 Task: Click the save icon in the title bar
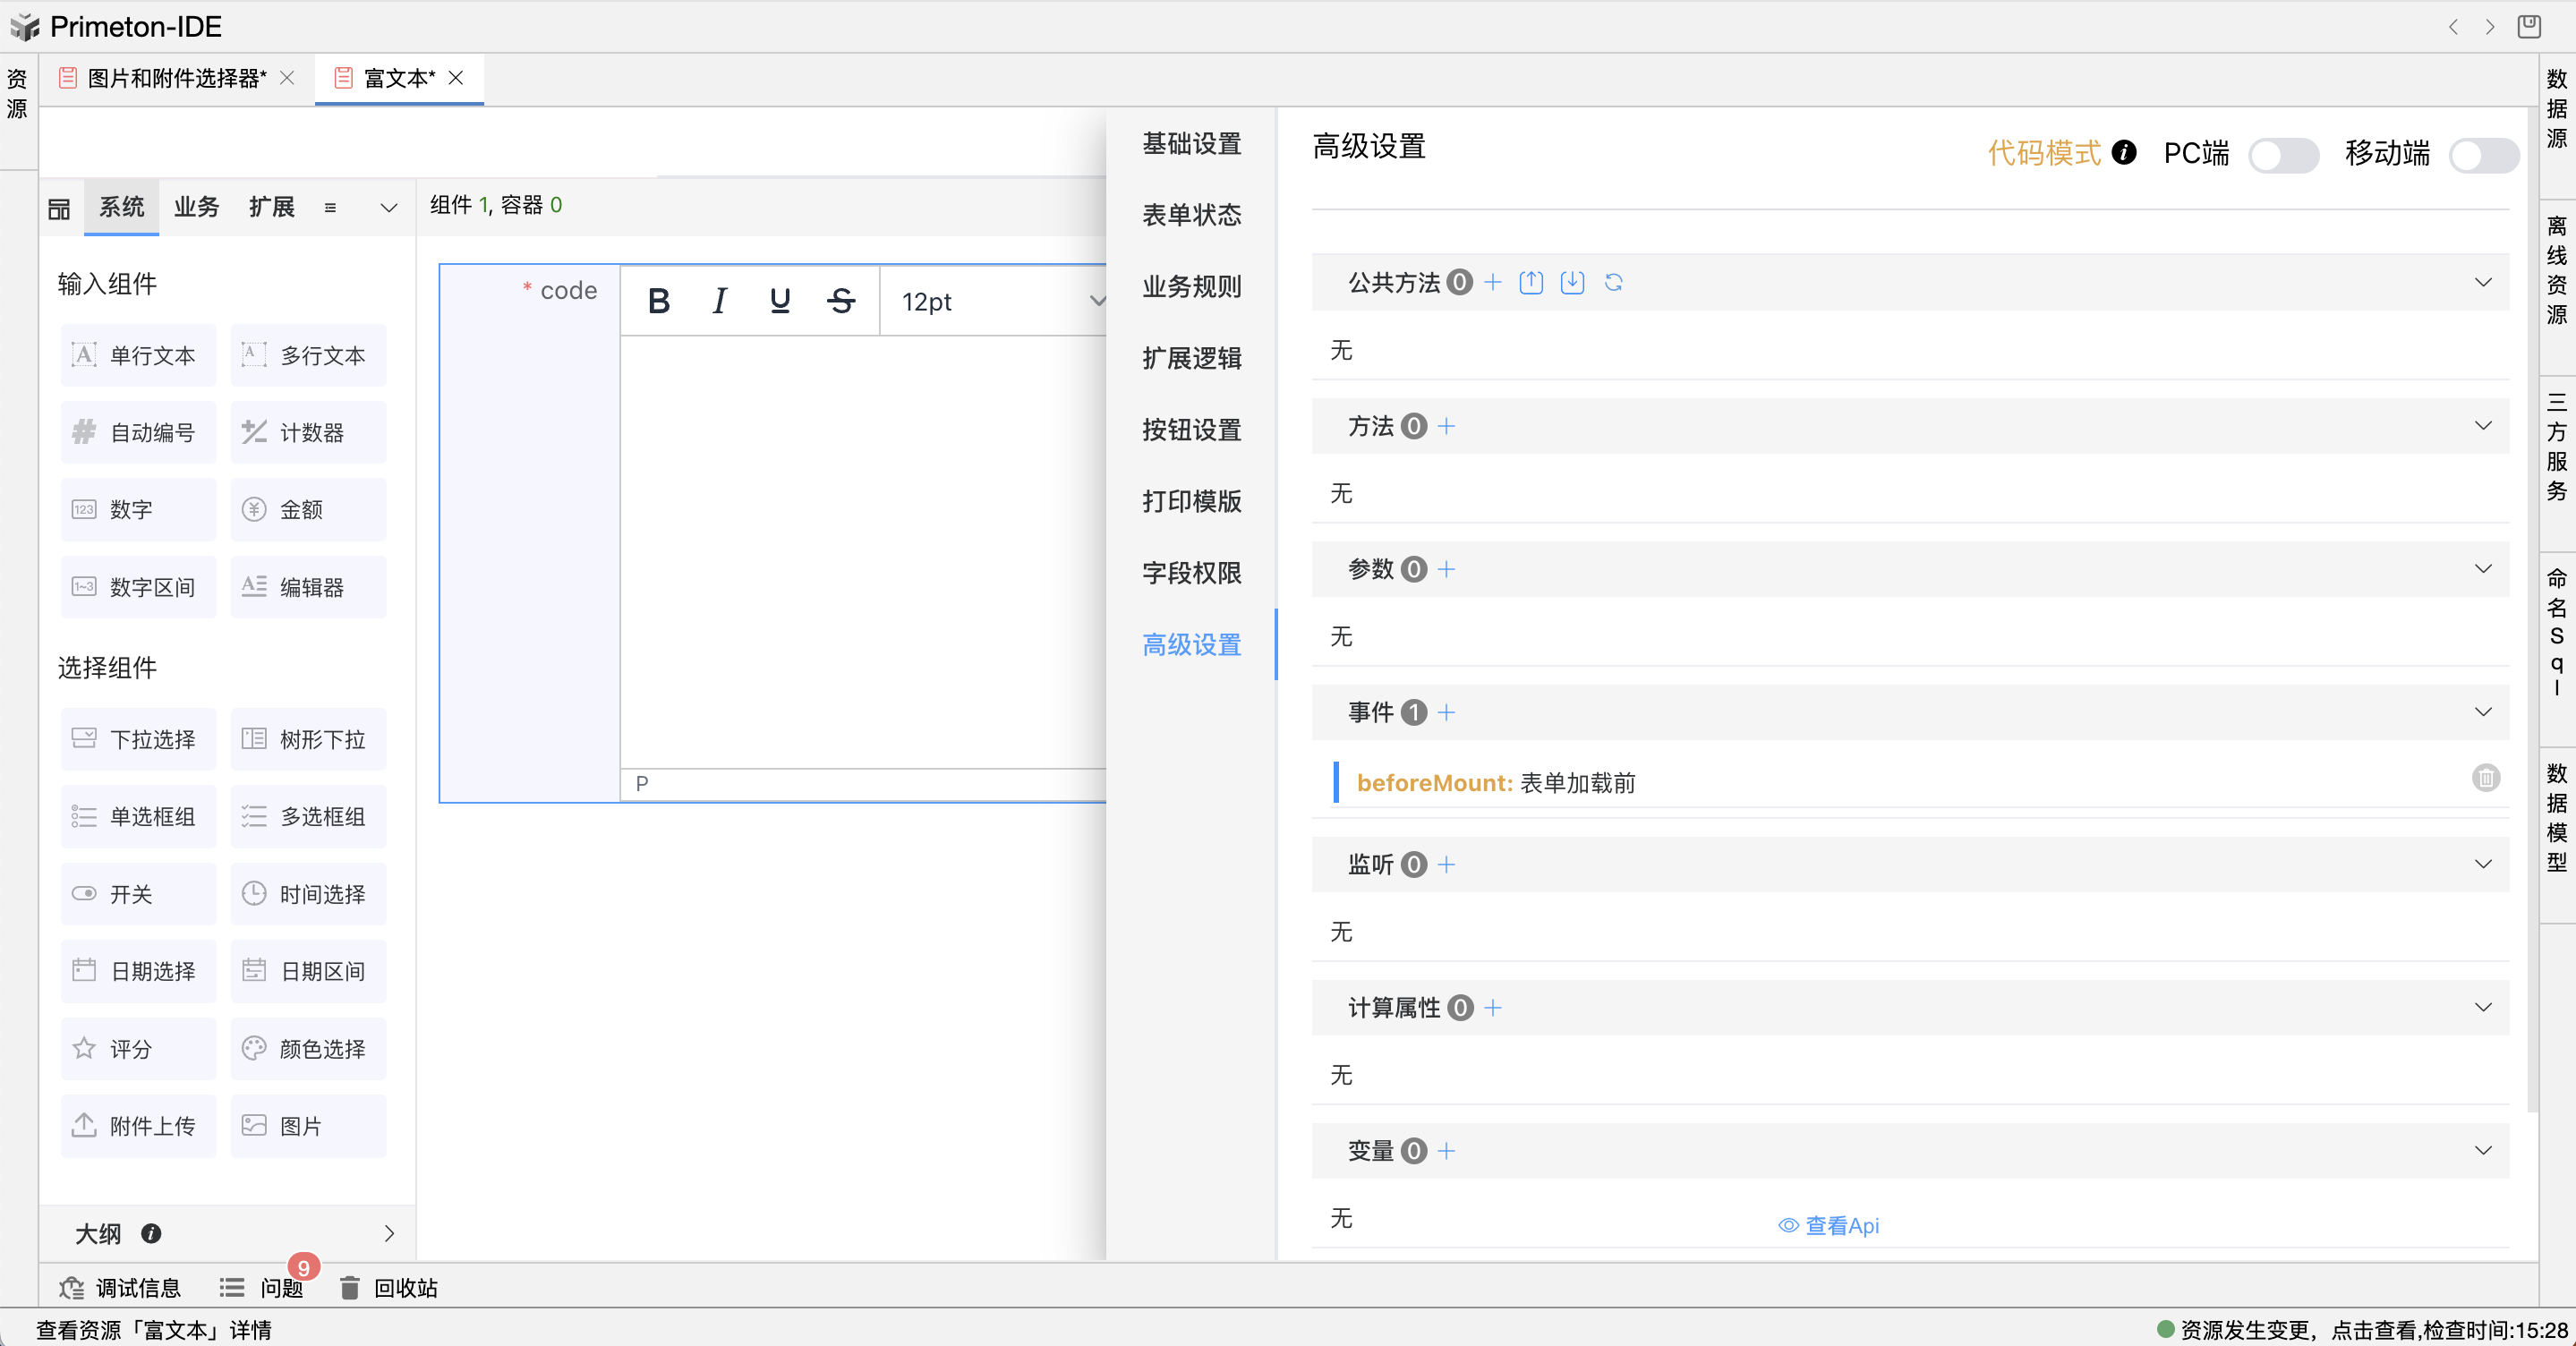click(x=2529, y=27)
